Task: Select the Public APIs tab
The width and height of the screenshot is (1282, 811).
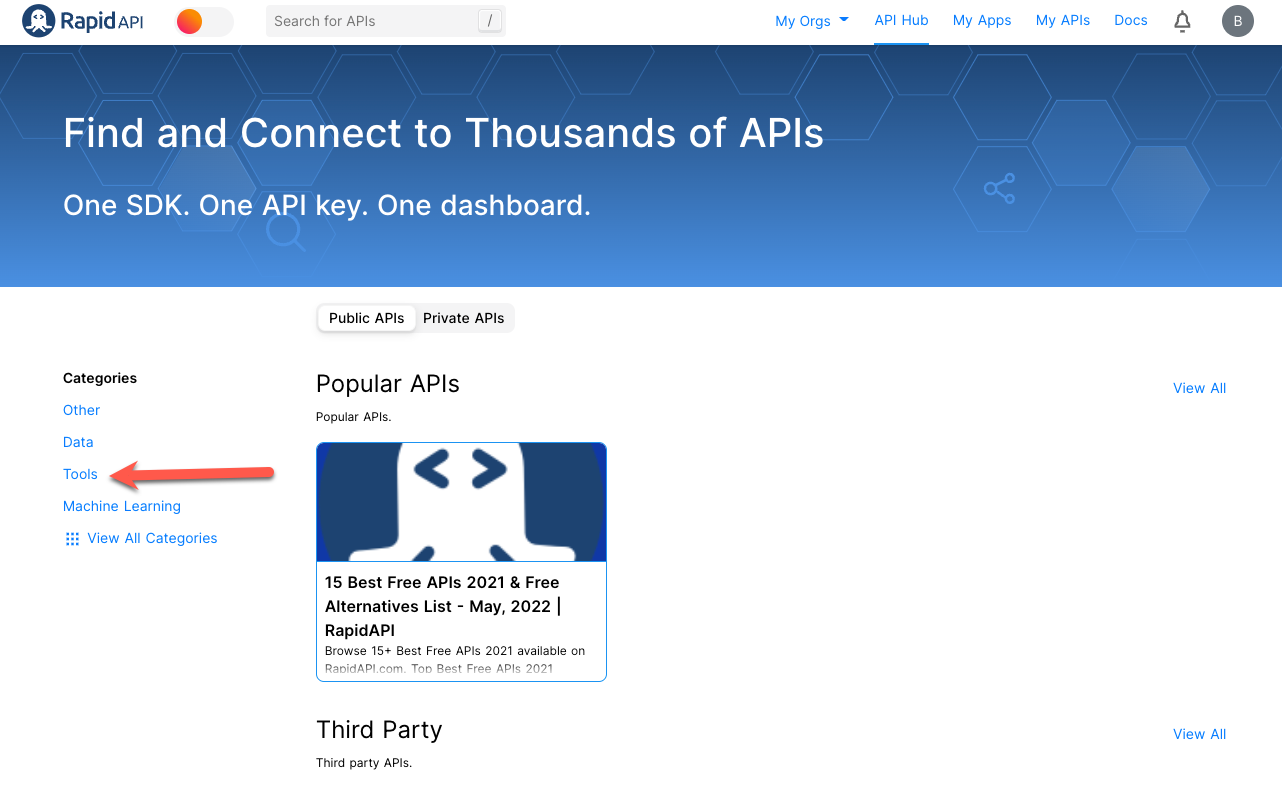Action: pos(367,318)
